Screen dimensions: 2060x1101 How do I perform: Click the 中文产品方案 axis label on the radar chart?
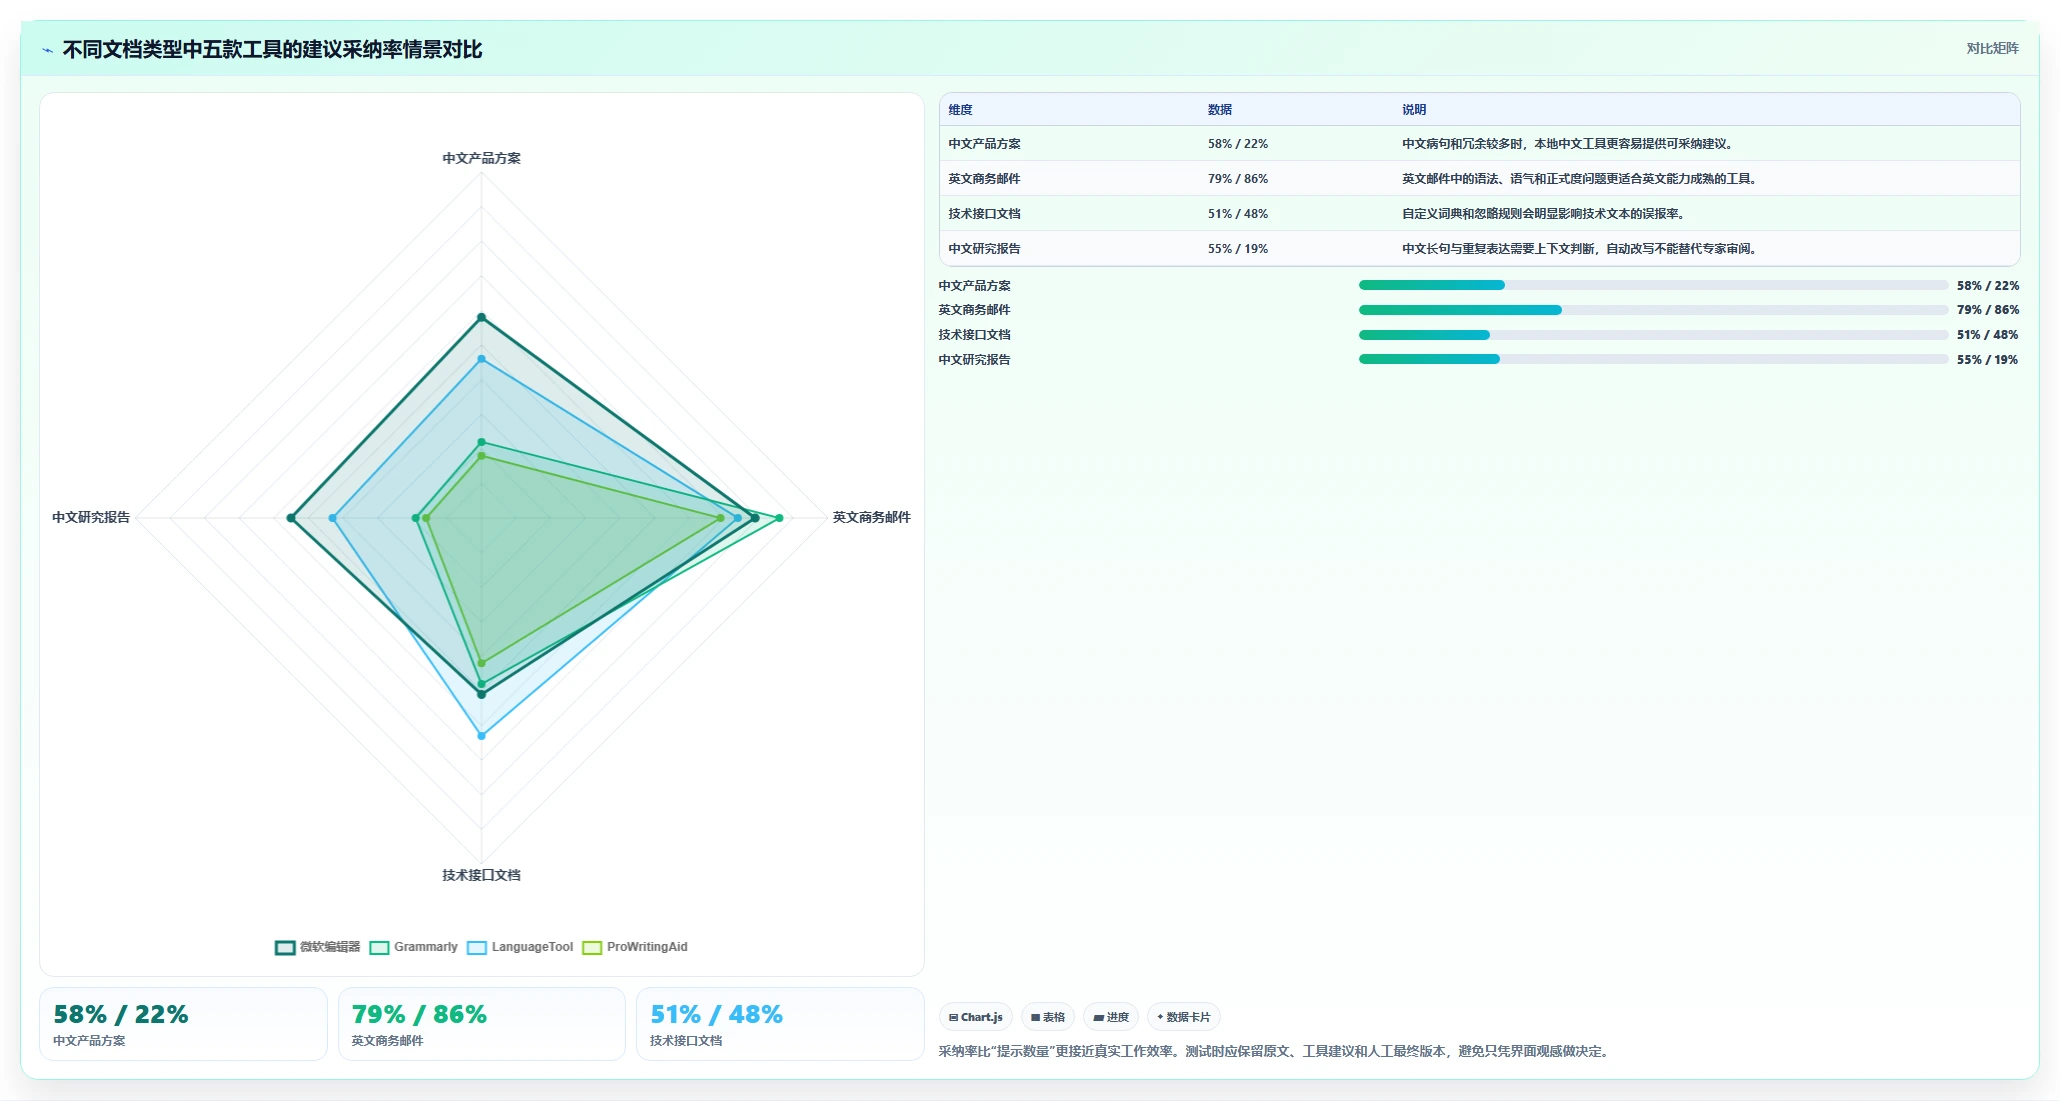pyautogui.click(x=481, y=158)
